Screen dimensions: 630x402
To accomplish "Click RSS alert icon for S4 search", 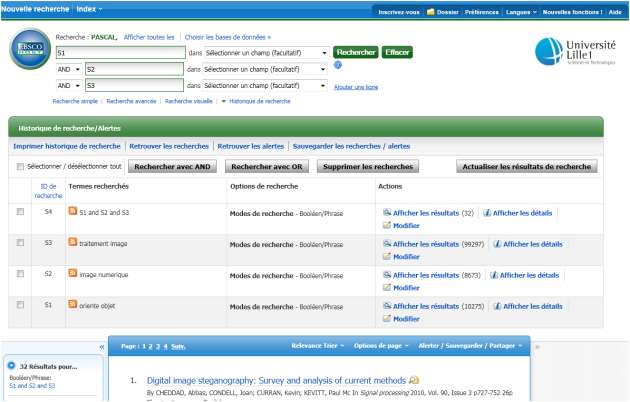I will [73, 211].
